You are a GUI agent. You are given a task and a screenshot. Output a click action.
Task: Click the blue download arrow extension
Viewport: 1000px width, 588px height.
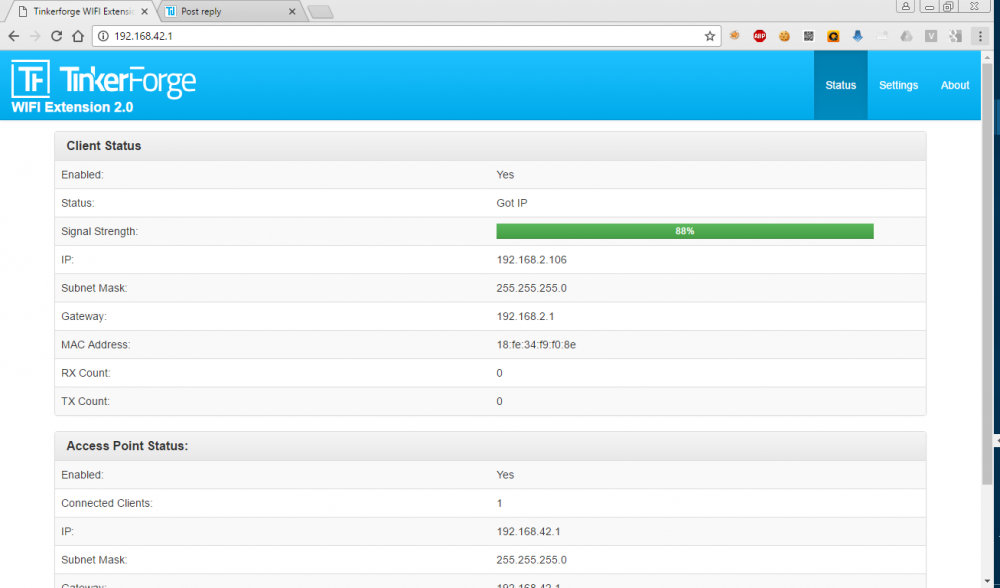pyautogui.click(x=857, y=36)
